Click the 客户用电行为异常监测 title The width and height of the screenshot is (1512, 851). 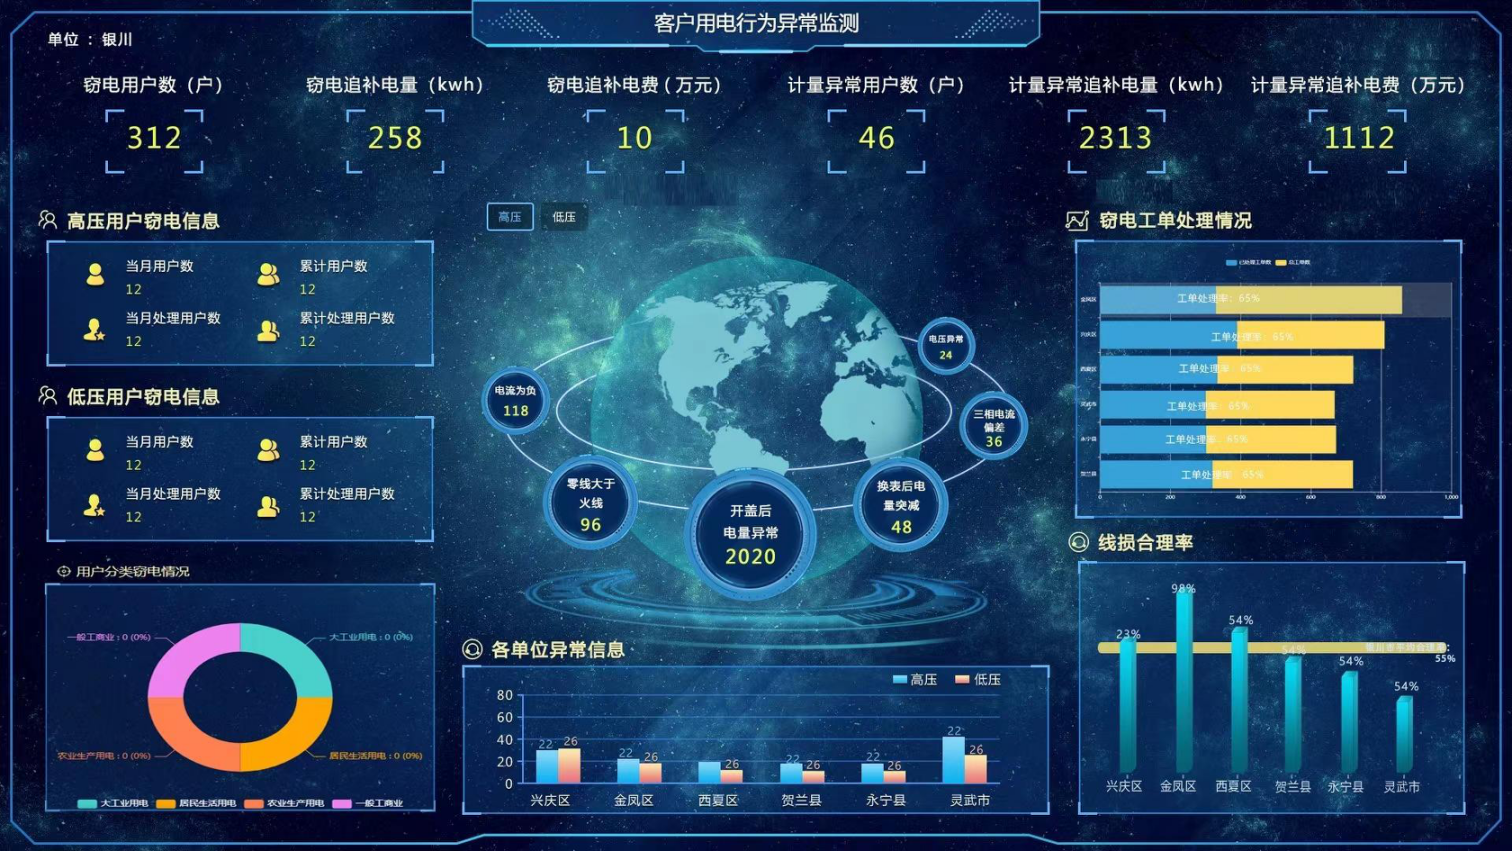pyautogui.click(x=756, y=23)
